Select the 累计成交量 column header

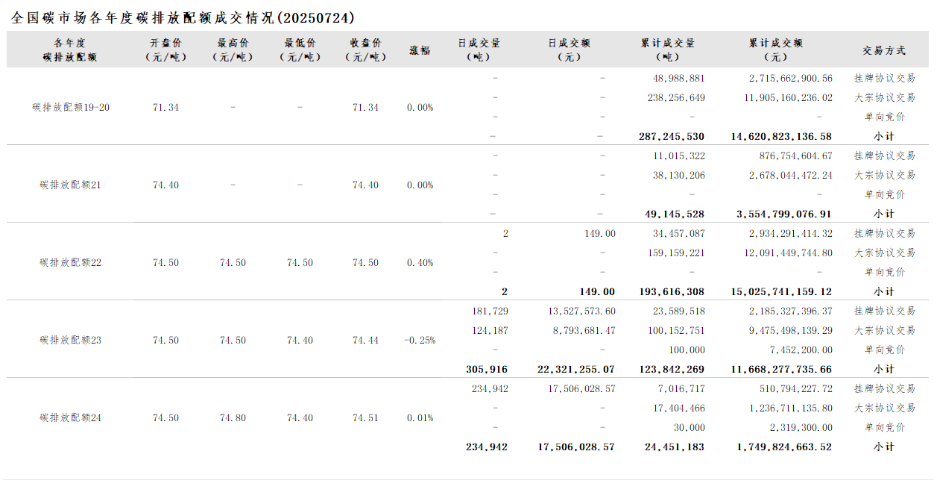click(667, 50)
